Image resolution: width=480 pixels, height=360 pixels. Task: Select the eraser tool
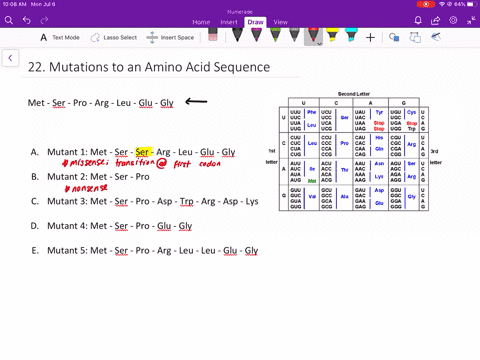[213, 34]
